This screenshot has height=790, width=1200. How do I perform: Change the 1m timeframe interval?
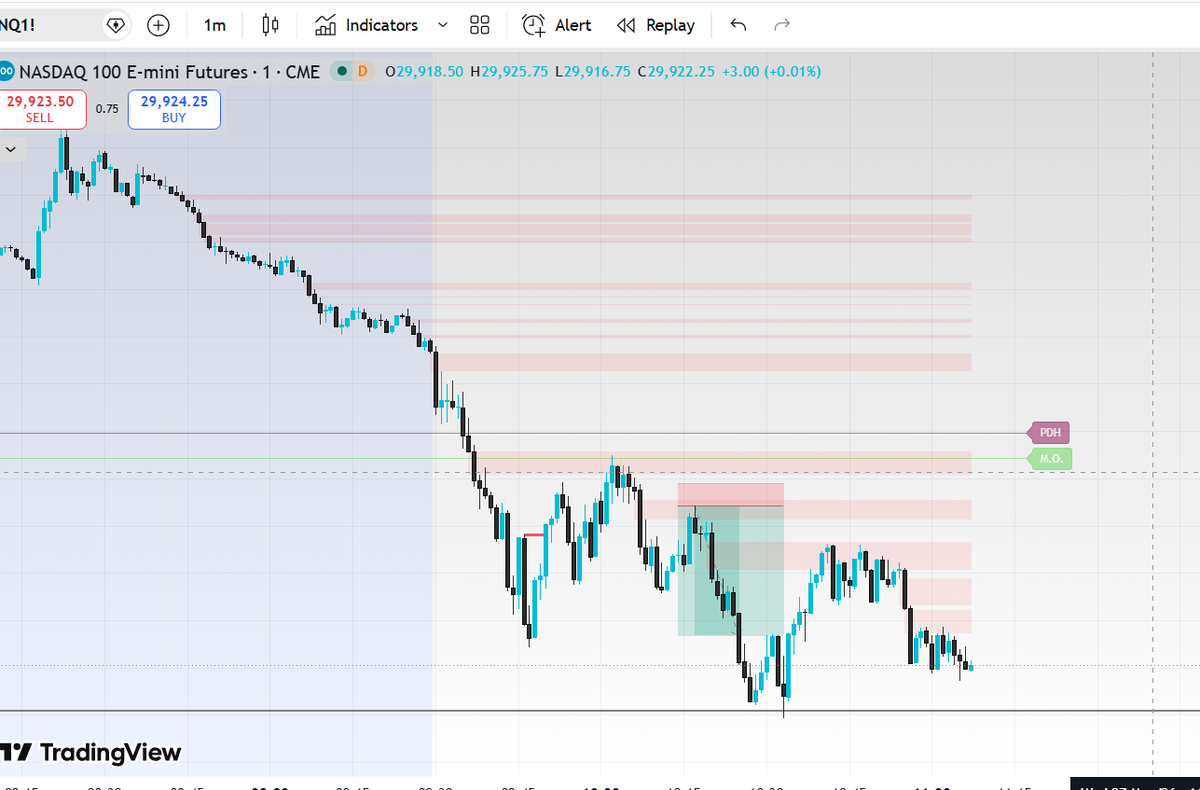click(214, 25)
